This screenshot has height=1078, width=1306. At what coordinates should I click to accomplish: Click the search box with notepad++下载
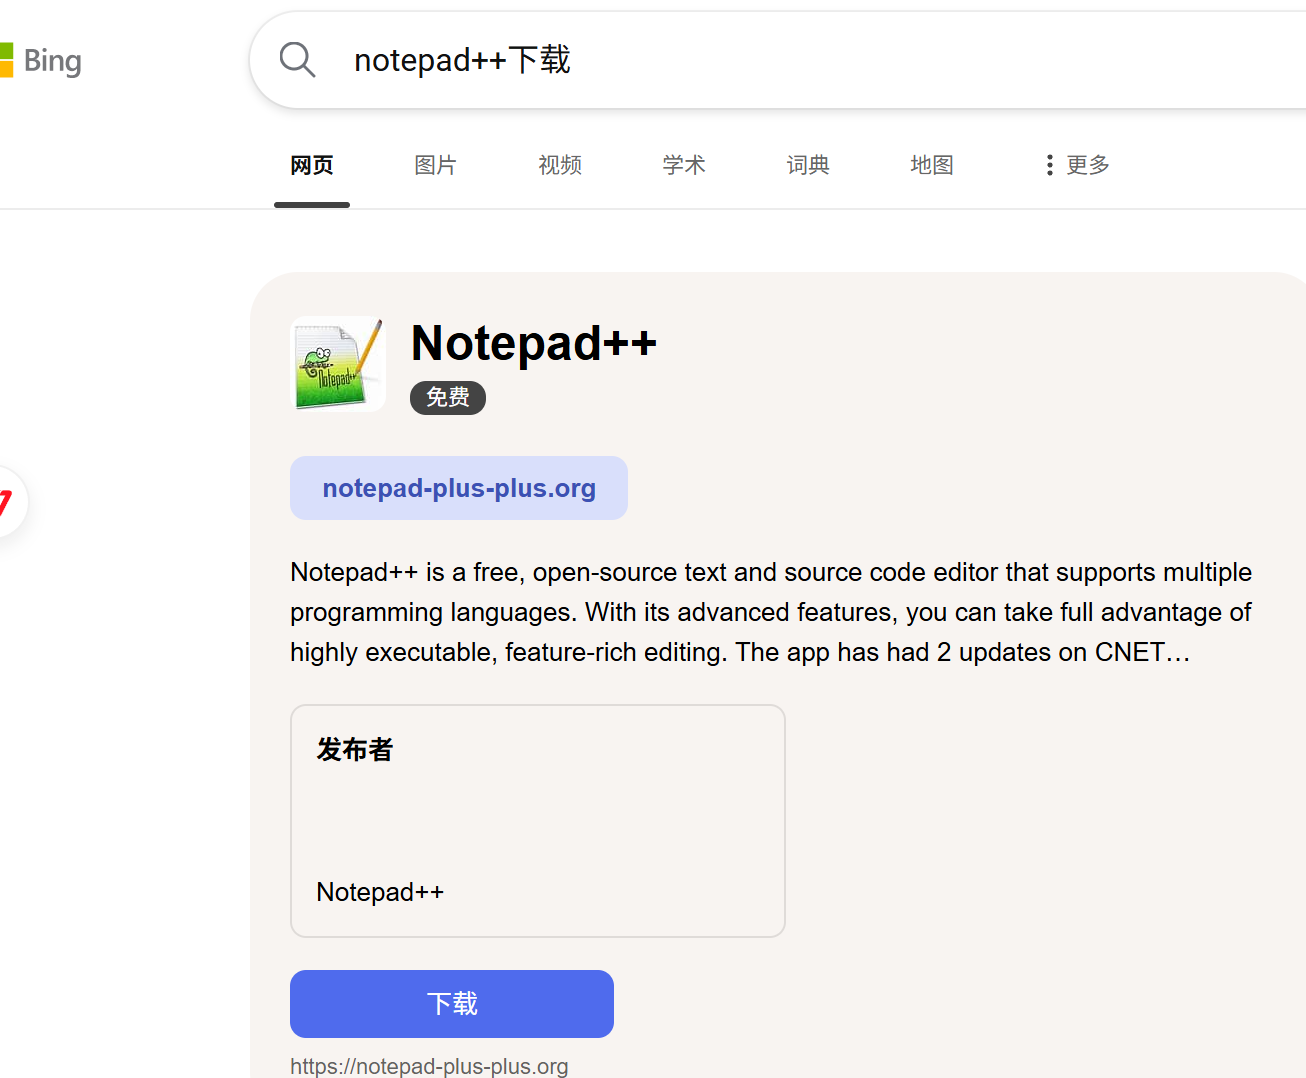tap(780, 60)
